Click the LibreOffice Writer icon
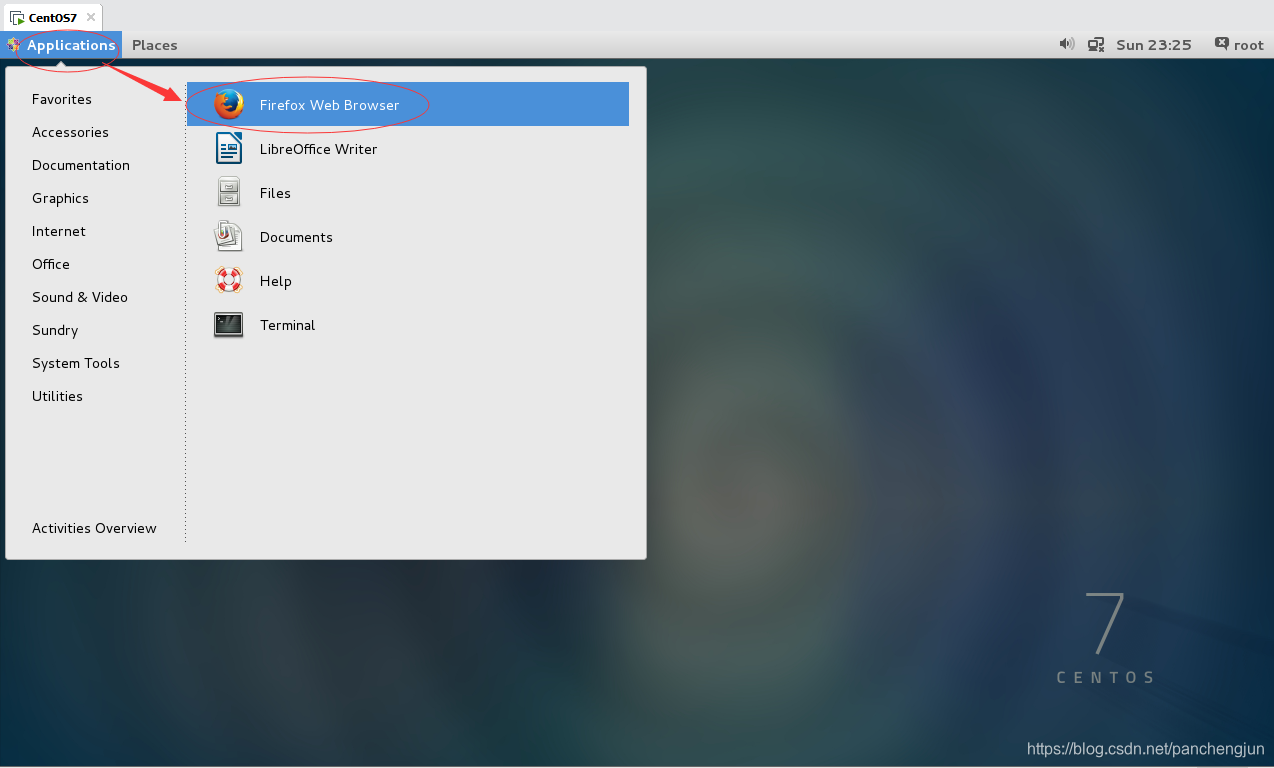Screen dimensions: 1274x768 pos(229,148)
